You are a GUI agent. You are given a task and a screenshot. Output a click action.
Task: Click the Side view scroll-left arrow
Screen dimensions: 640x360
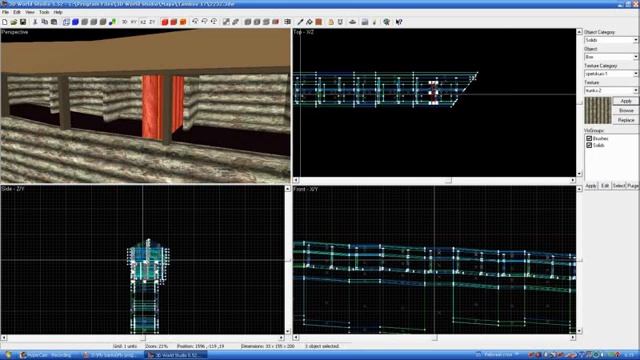(4, 338)
